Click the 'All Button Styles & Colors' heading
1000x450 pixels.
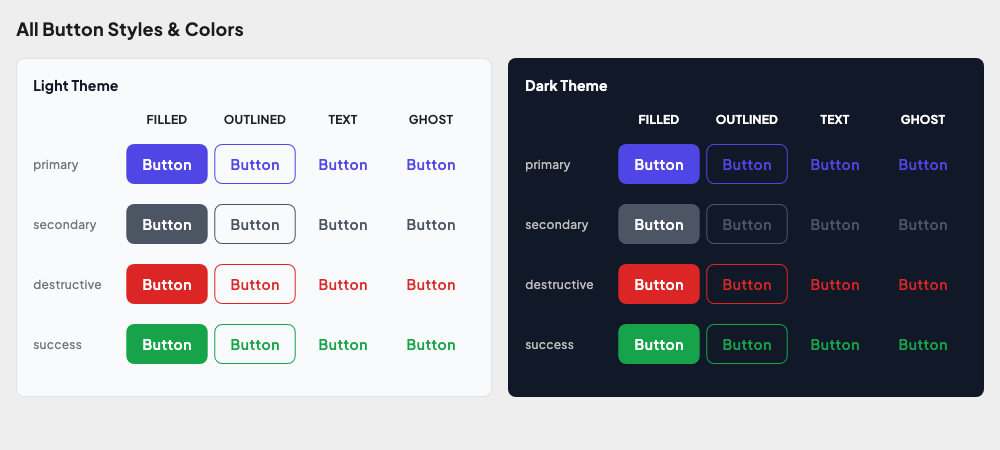(x=130, y=29)
